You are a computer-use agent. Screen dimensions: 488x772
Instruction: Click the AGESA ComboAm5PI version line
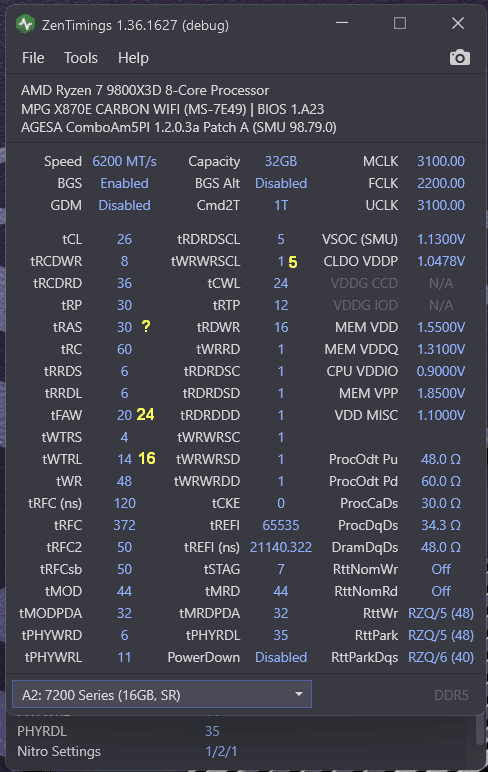coord(178,128)
